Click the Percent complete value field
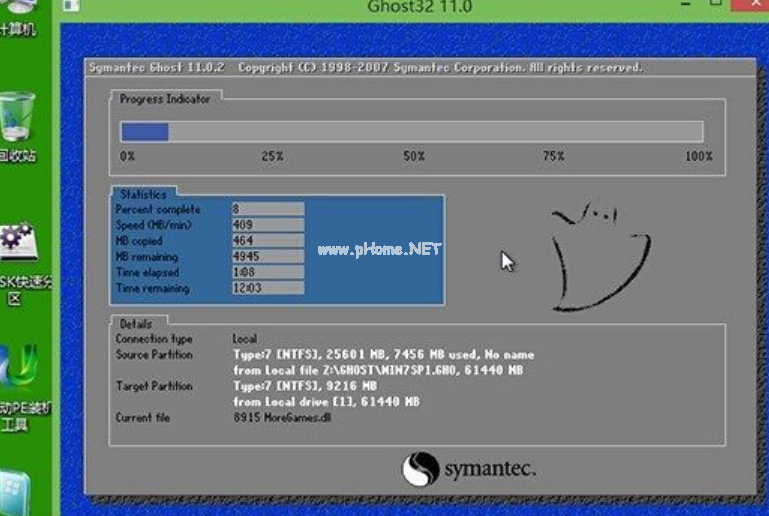Viewport: 769px width, 516px height. (266, 210)
